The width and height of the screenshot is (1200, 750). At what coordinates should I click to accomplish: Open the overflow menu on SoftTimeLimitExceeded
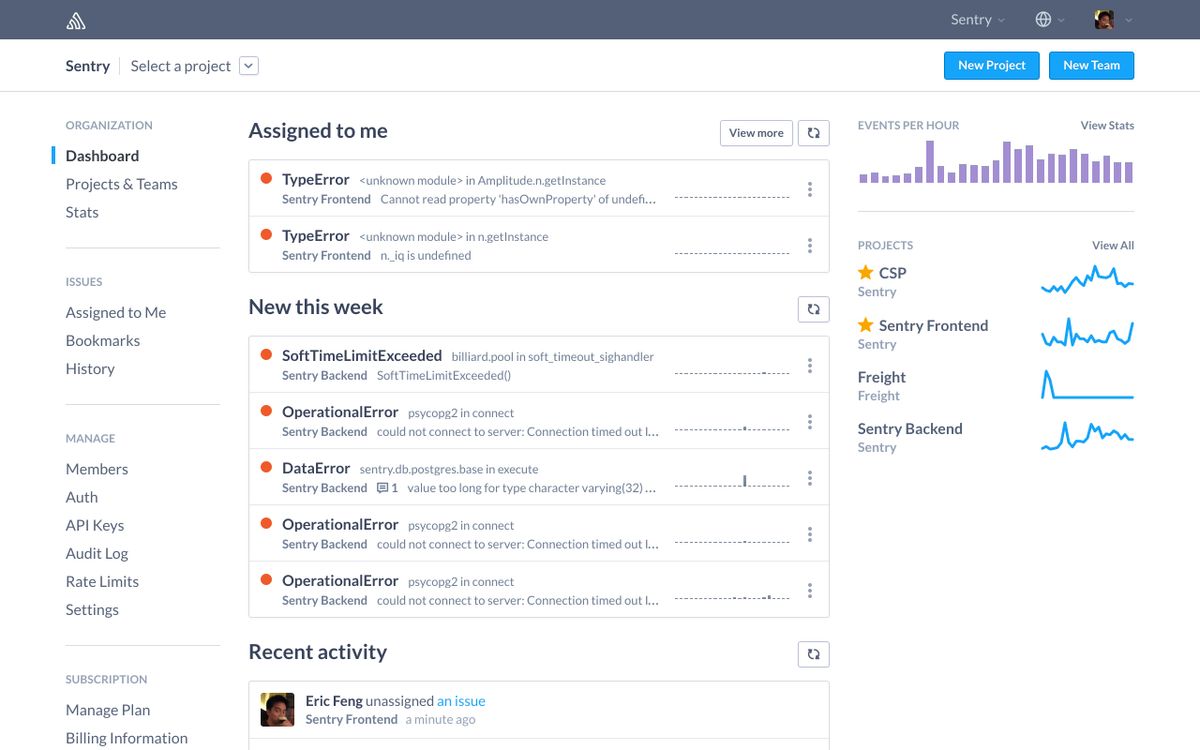click(810, 365)
